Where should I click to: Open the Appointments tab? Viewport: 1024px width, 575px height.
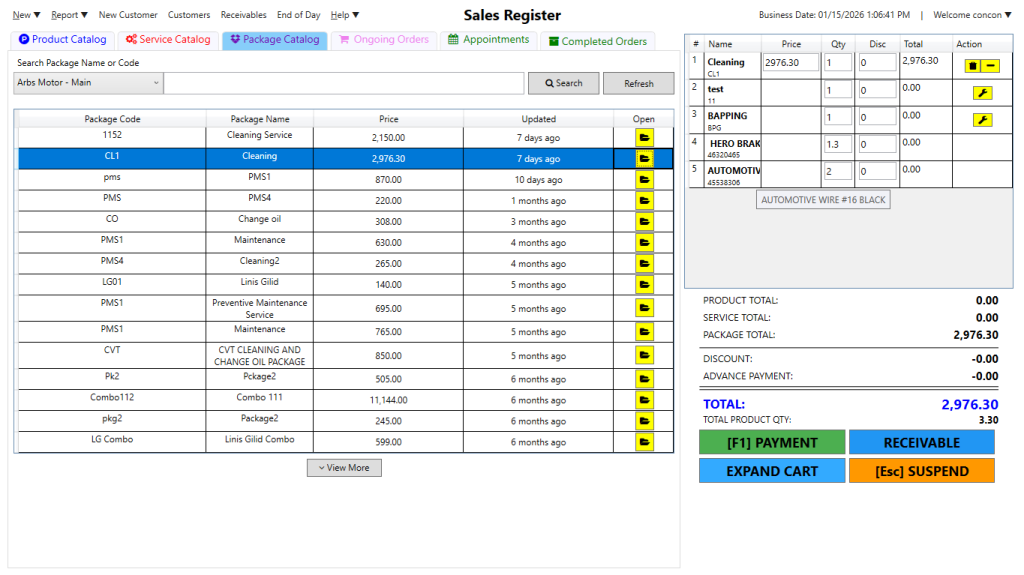click(x=489, y=40)
